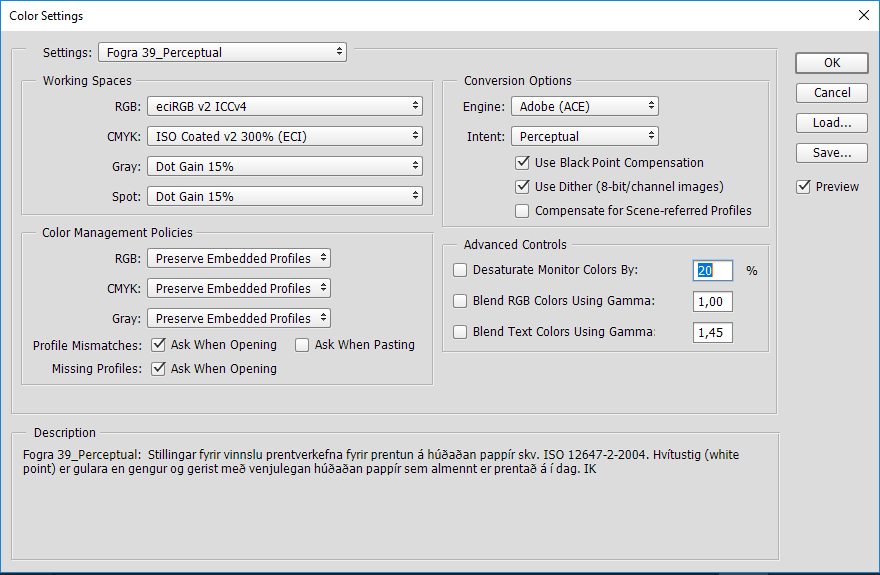
Task: Open the Settings preset dropdown
Action: [x=222, y=51]
